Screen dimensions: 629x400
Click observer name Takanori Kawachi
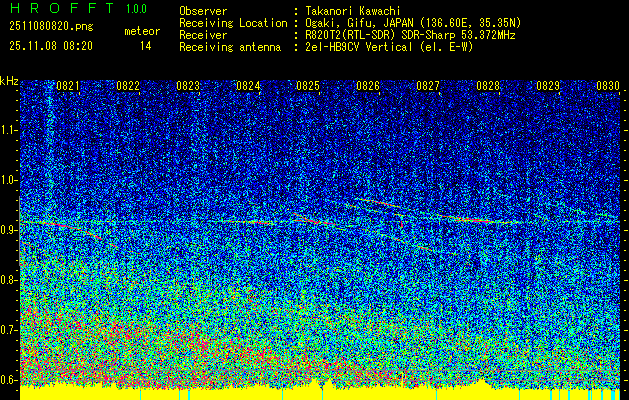(353, 11)
